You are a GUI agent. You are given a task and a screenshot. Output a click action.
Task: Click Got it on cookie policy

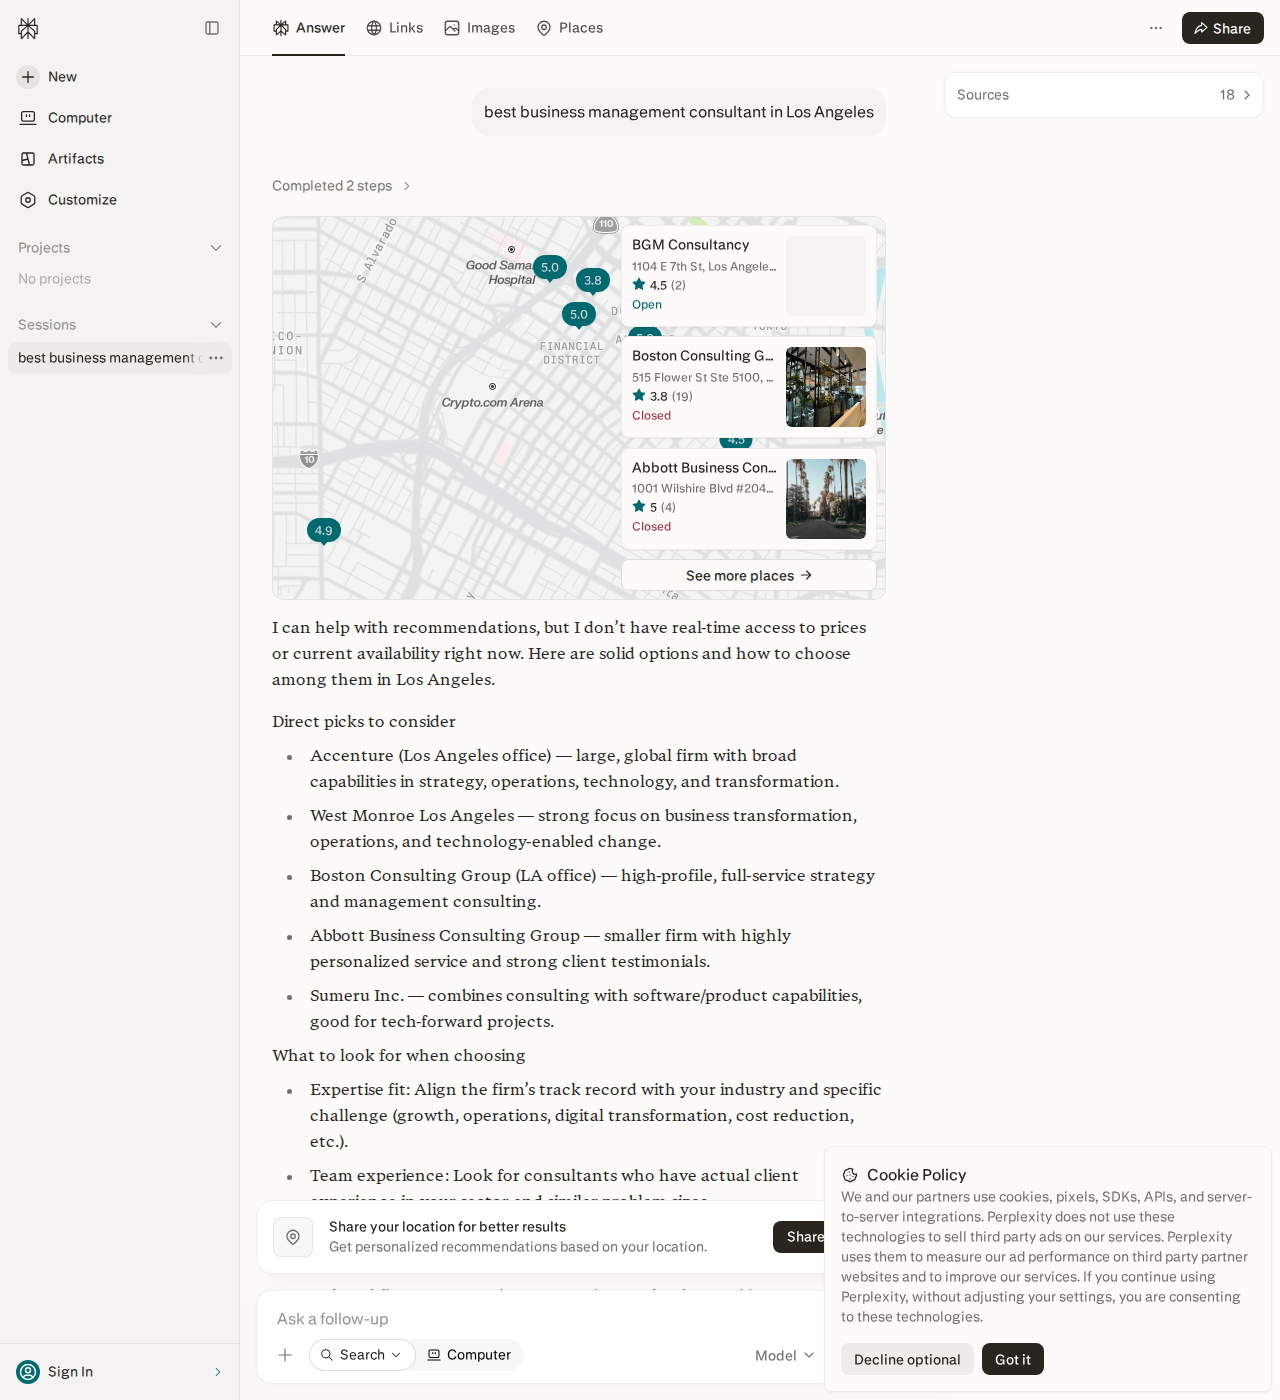[1013, 1359]
